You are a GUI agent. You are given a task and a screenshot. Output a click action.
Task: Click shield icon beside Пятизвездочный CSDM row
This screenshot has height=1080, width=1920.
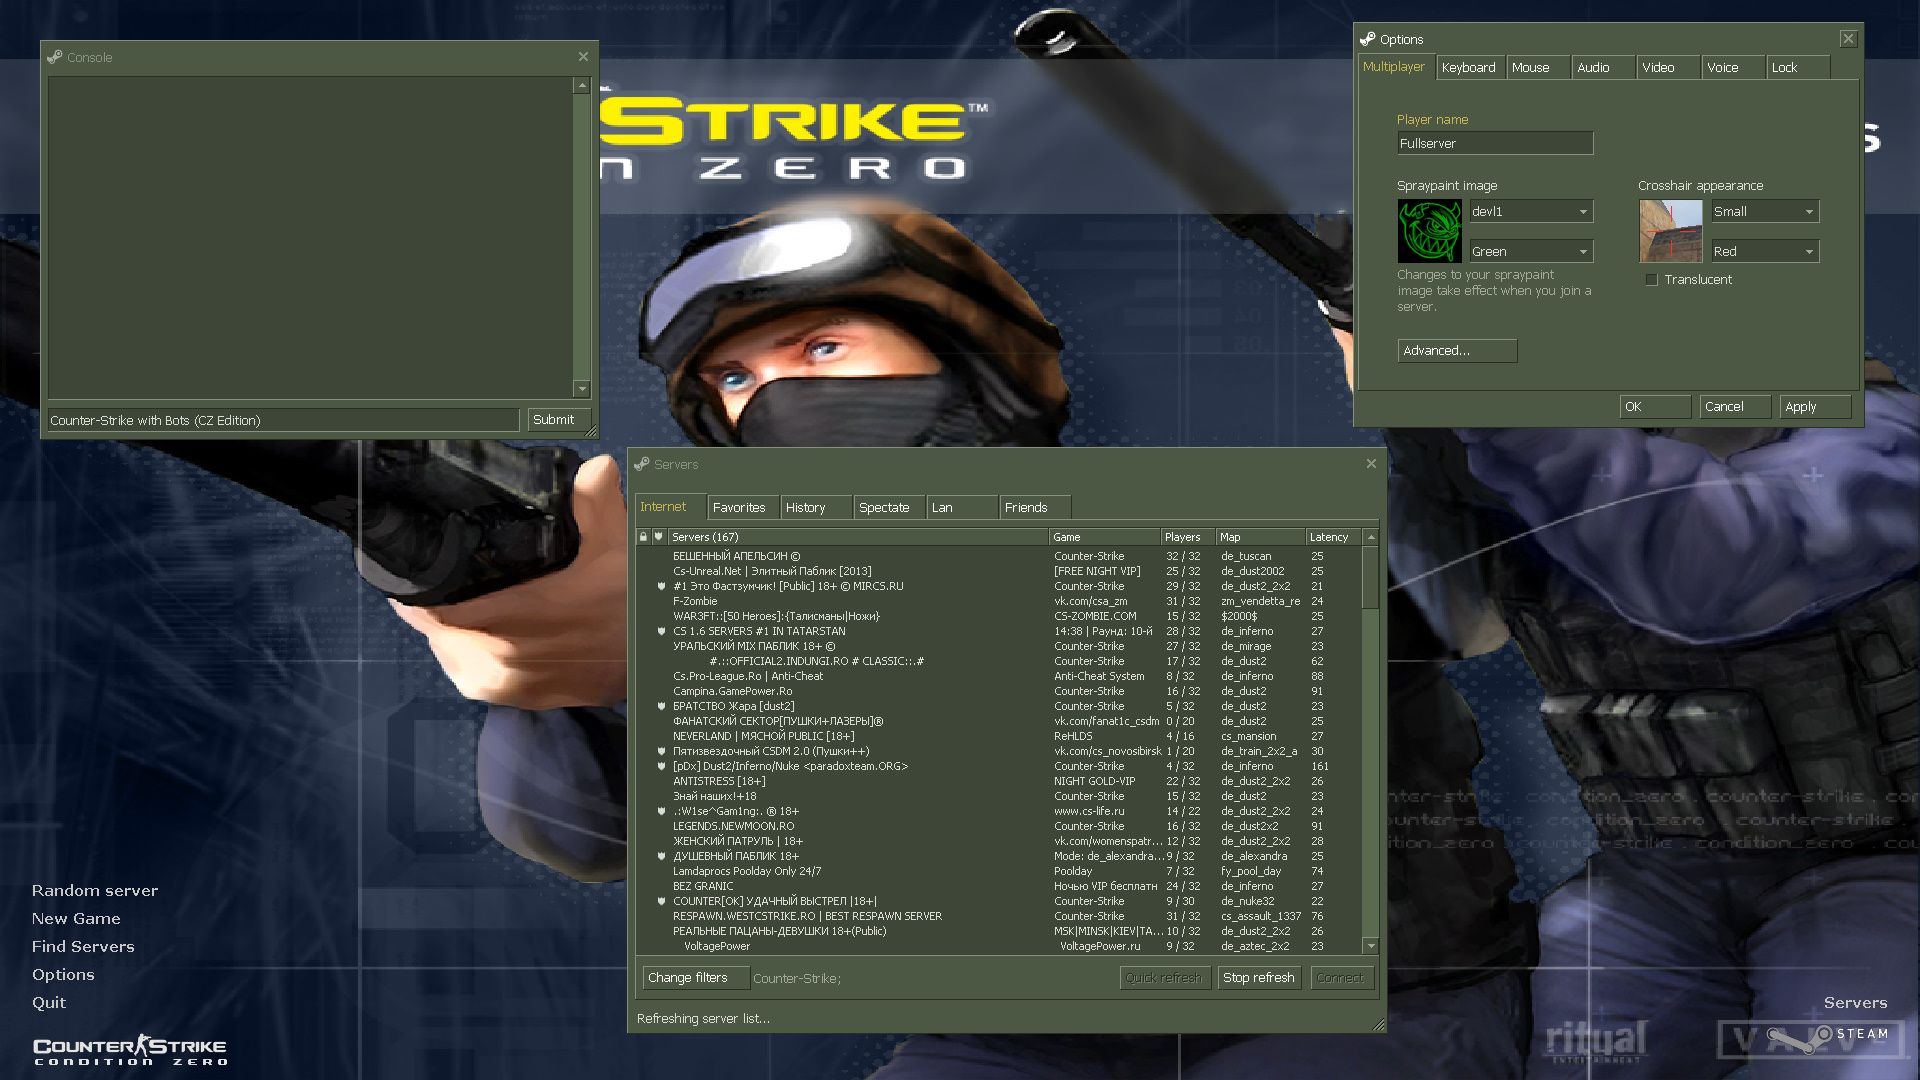(x=661, y=752)
